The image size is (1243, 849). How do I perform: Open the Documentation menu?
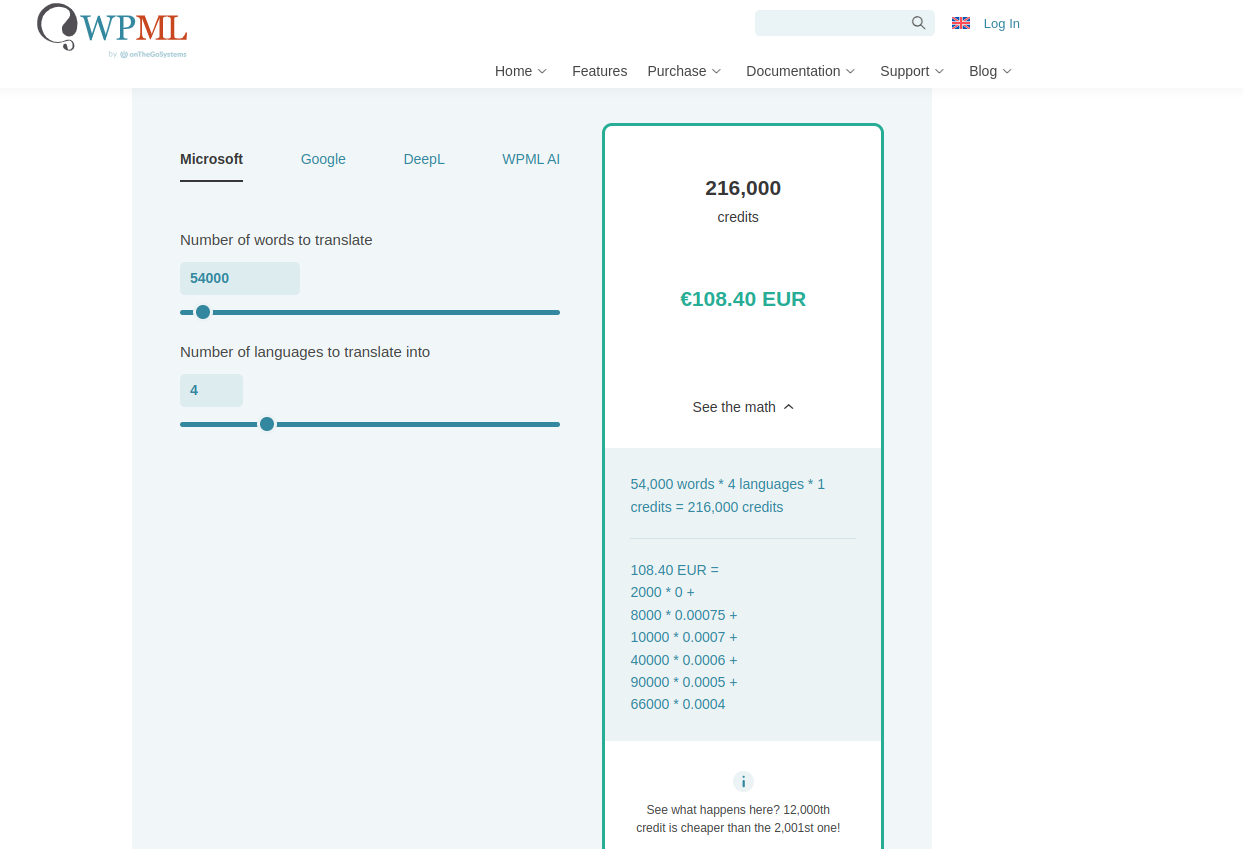tap(793, 71)
